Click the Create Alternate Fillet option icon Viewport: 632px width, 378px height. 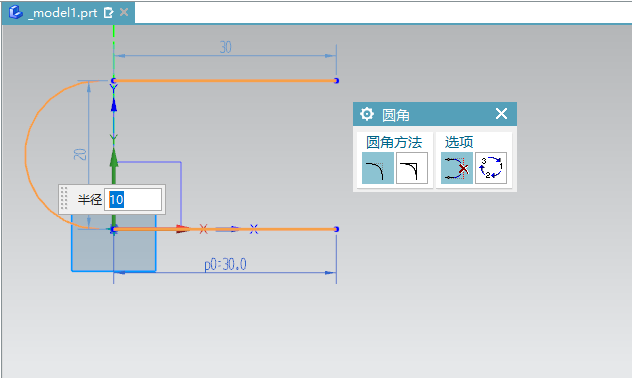click(491, 168)
